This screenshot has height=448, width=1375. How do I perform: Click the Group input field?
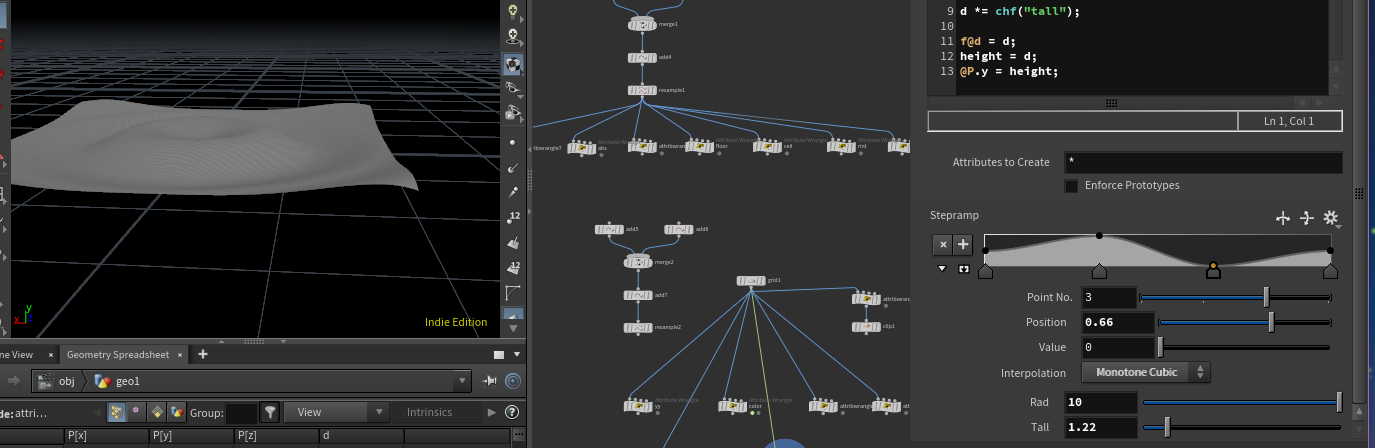pos(241,412)
